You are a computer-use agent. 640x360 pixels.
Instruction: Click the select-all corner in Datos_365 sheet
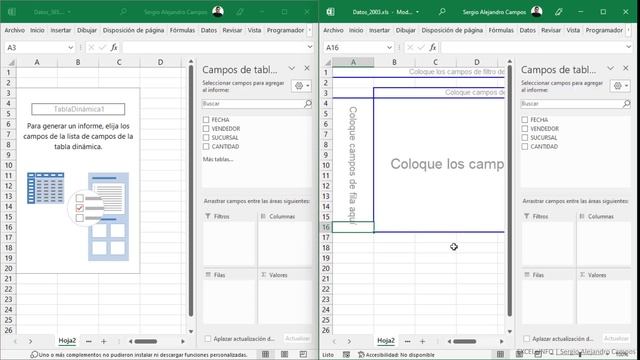coord(11,62)
